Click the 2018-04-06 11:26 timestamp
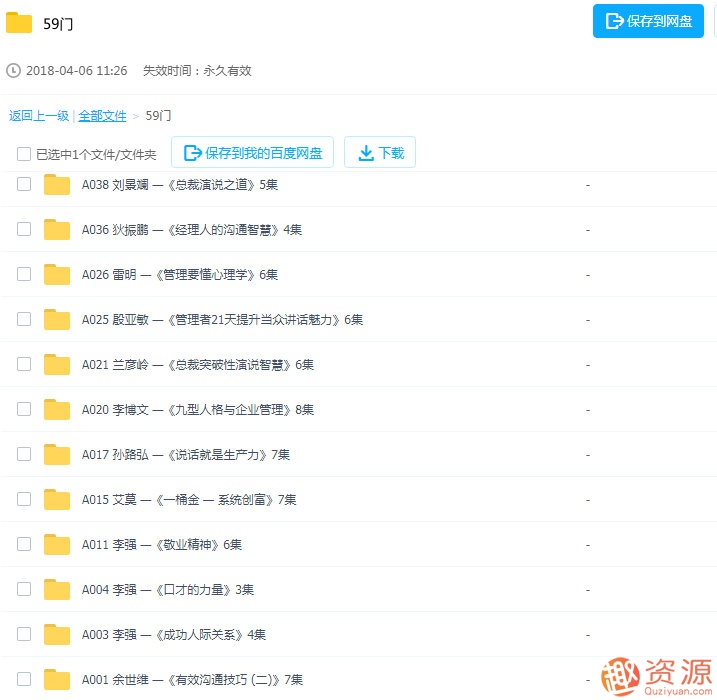717x700 pixels. point(76,71)
